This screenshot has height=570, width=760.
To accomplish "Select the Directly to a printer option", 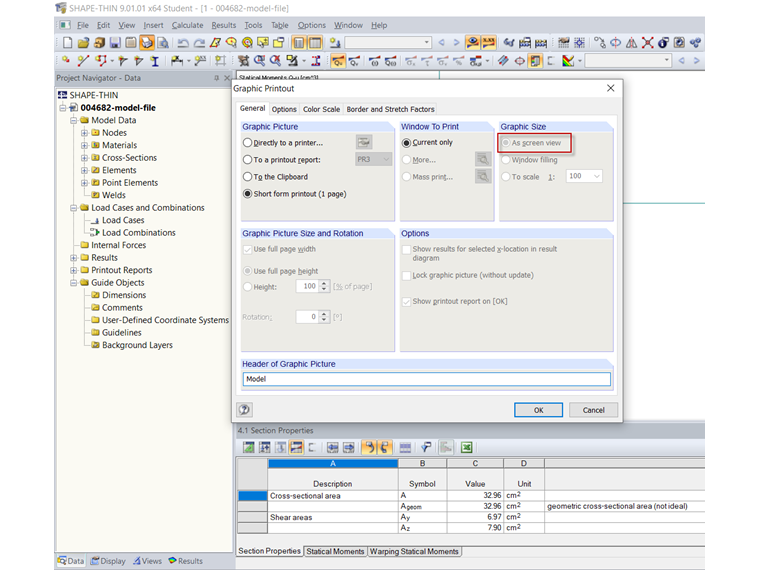I will [248, 143].
